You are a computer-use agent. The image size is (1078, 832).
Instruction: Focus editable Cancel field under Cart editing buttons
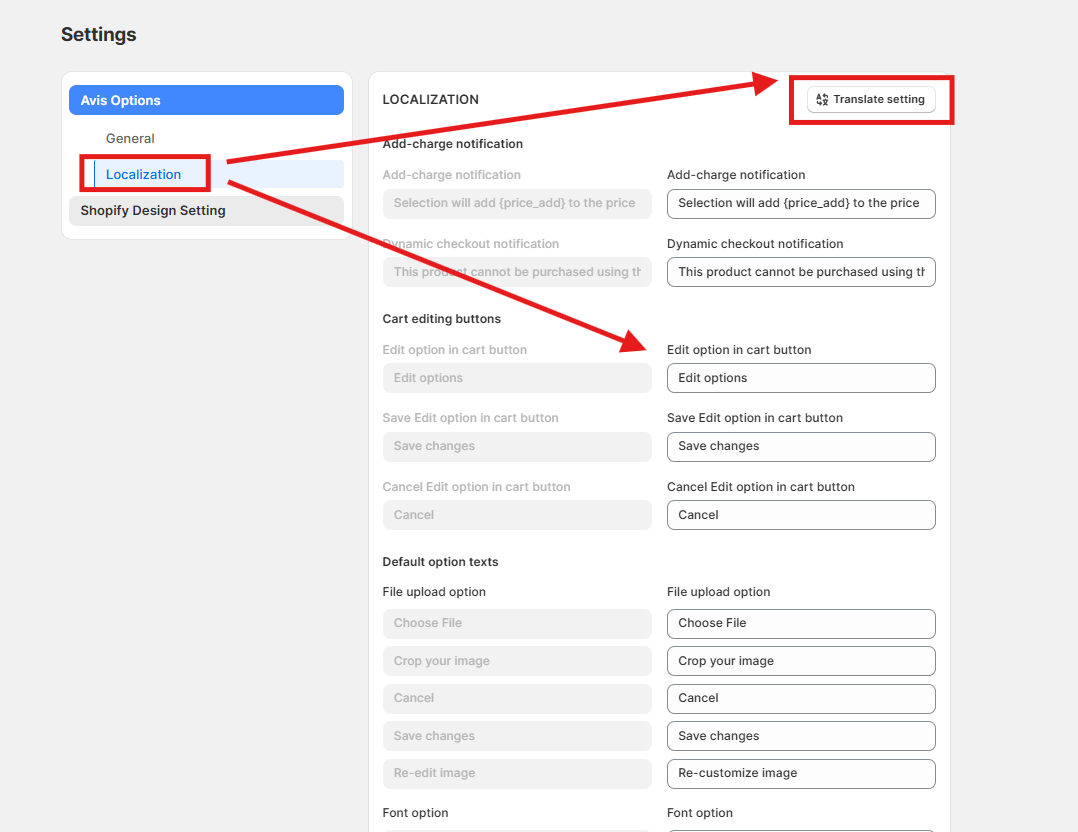click(x=800, y=515)
